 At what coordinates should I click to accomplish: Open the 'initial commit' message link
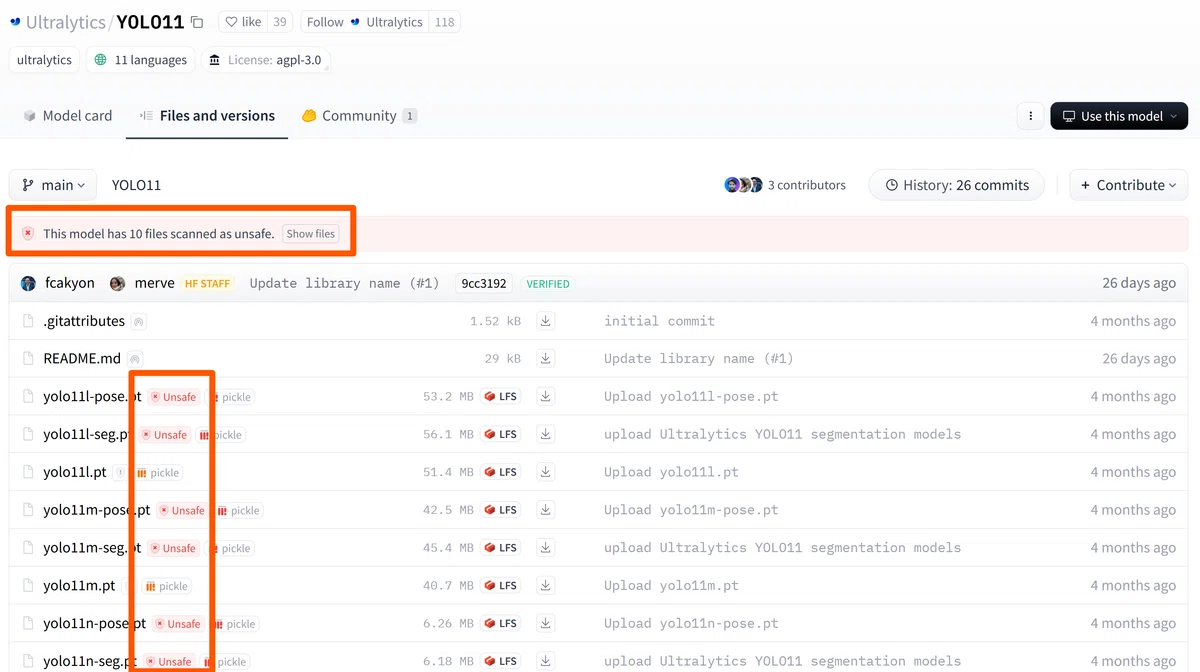(659, 321)
